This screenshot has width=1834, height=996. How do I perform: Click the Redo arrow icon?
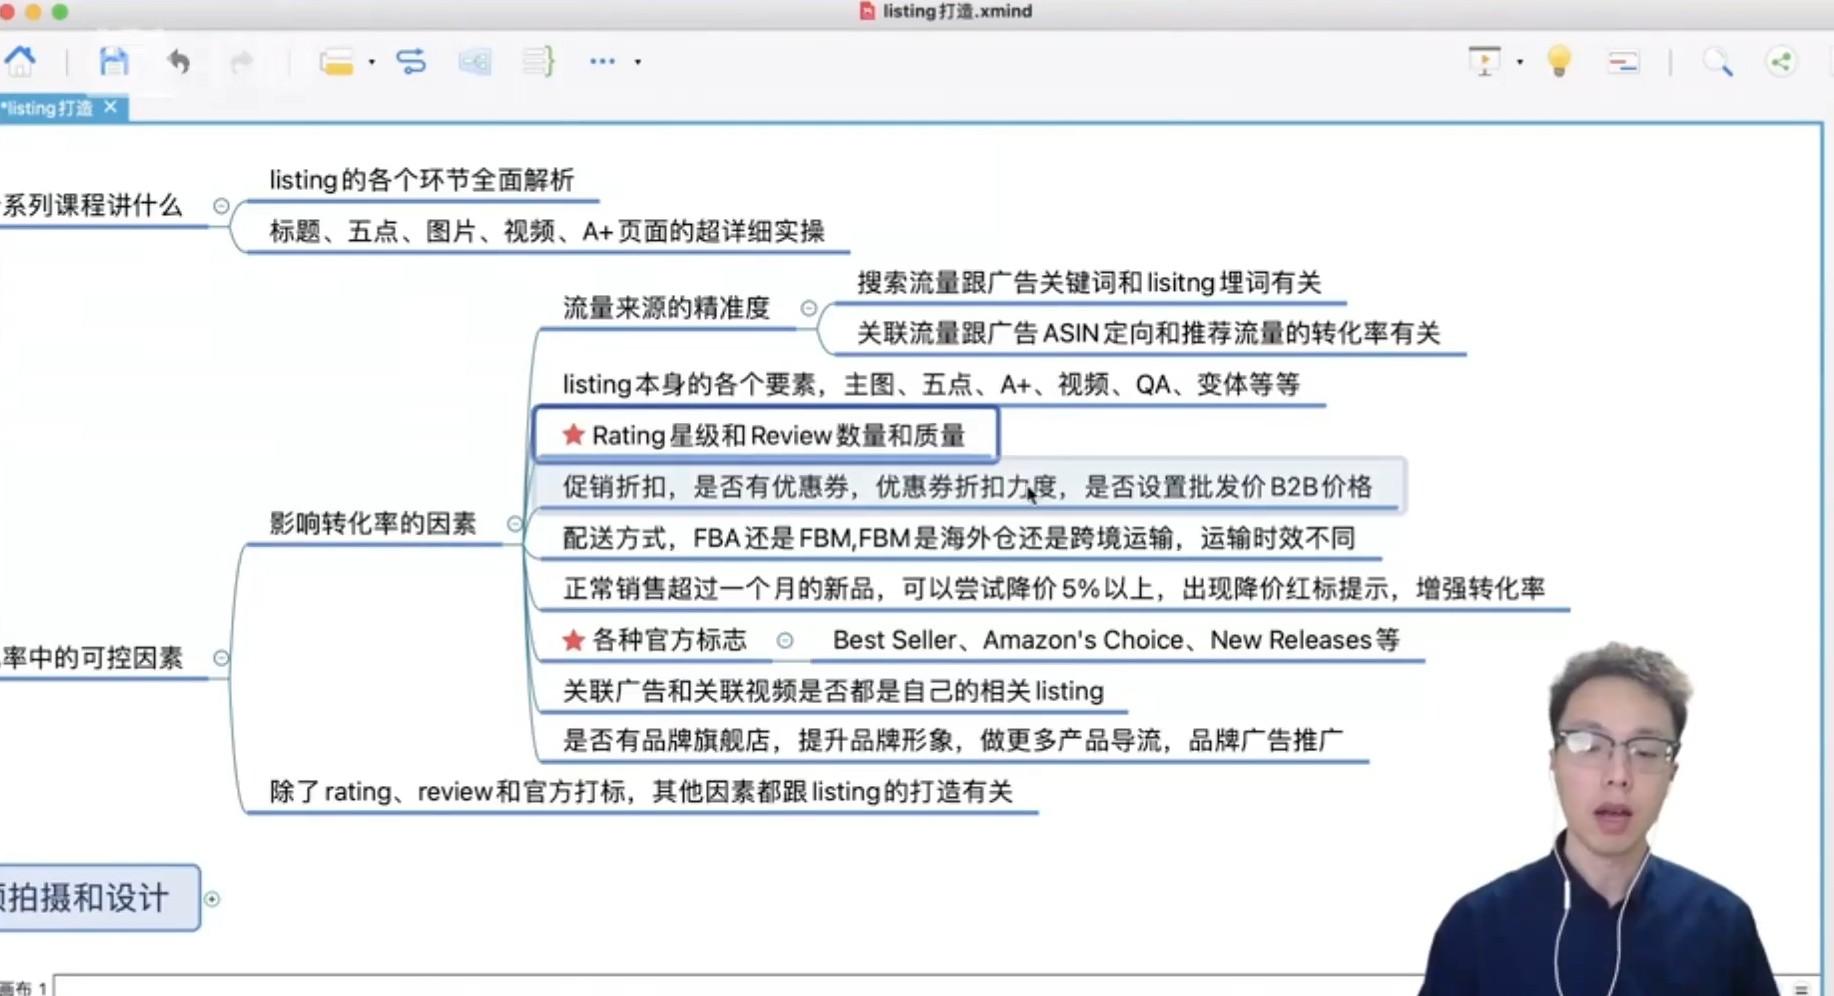240,61
